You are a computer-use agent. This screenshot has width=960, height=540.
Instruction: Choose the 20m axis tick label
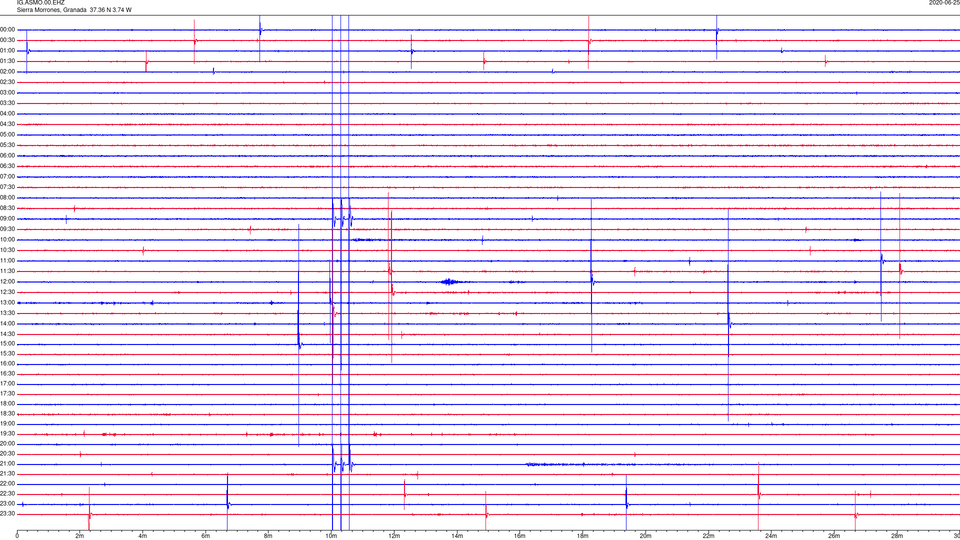[645, 536]
